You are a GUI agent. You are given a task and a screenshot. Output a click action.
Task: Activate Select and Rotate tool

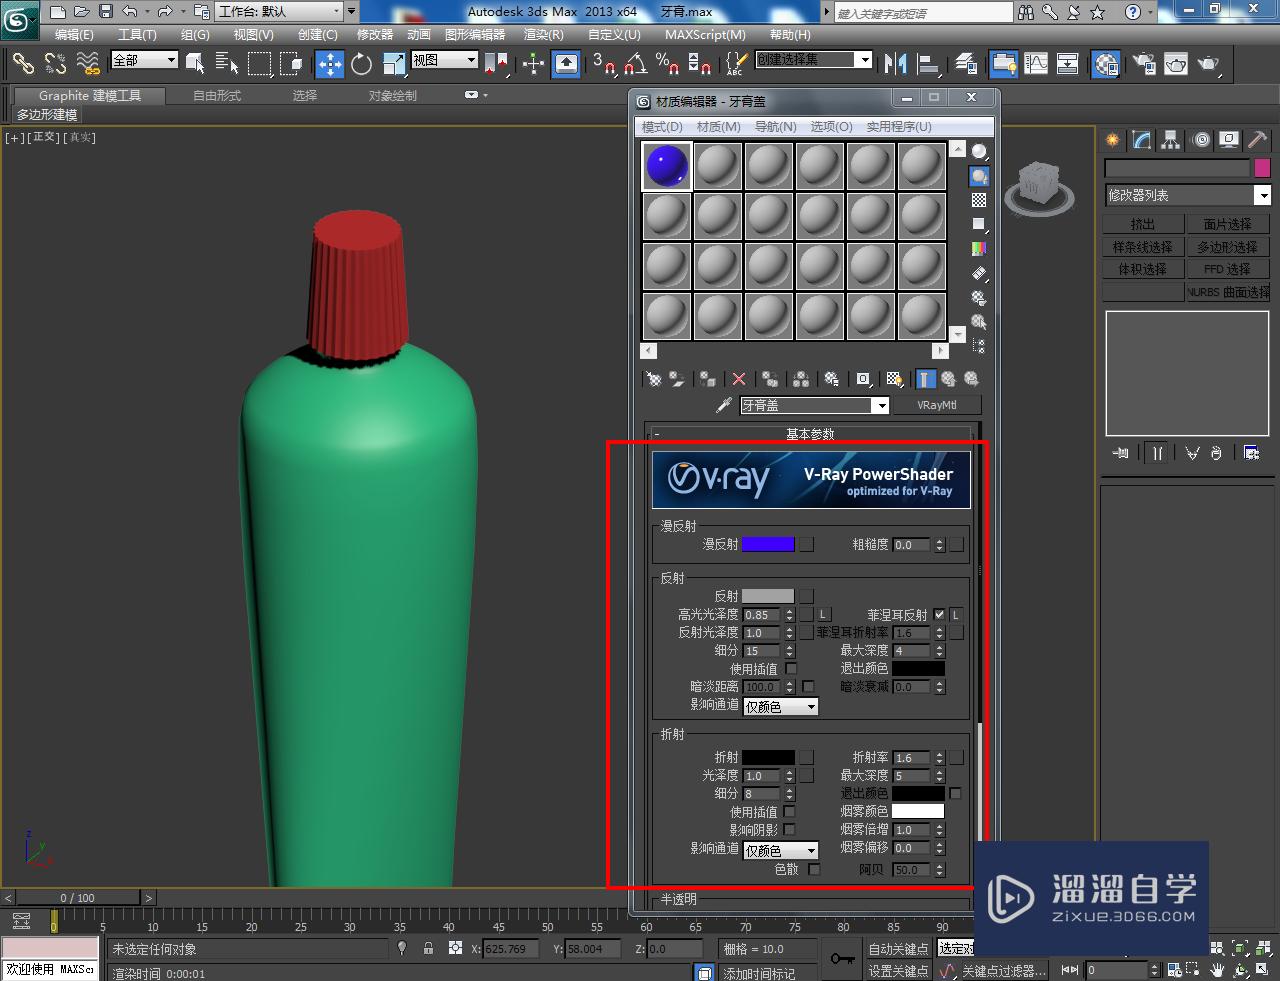[362, 64]
